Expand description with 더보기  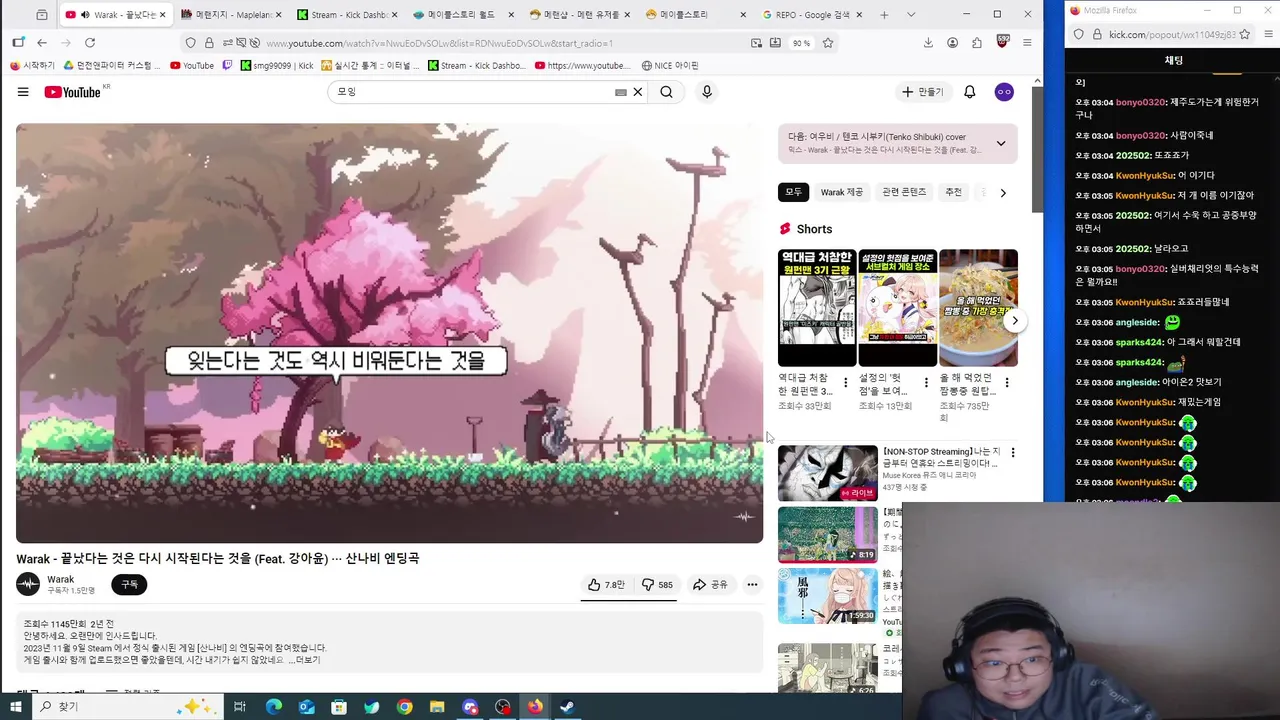(307, 660)
